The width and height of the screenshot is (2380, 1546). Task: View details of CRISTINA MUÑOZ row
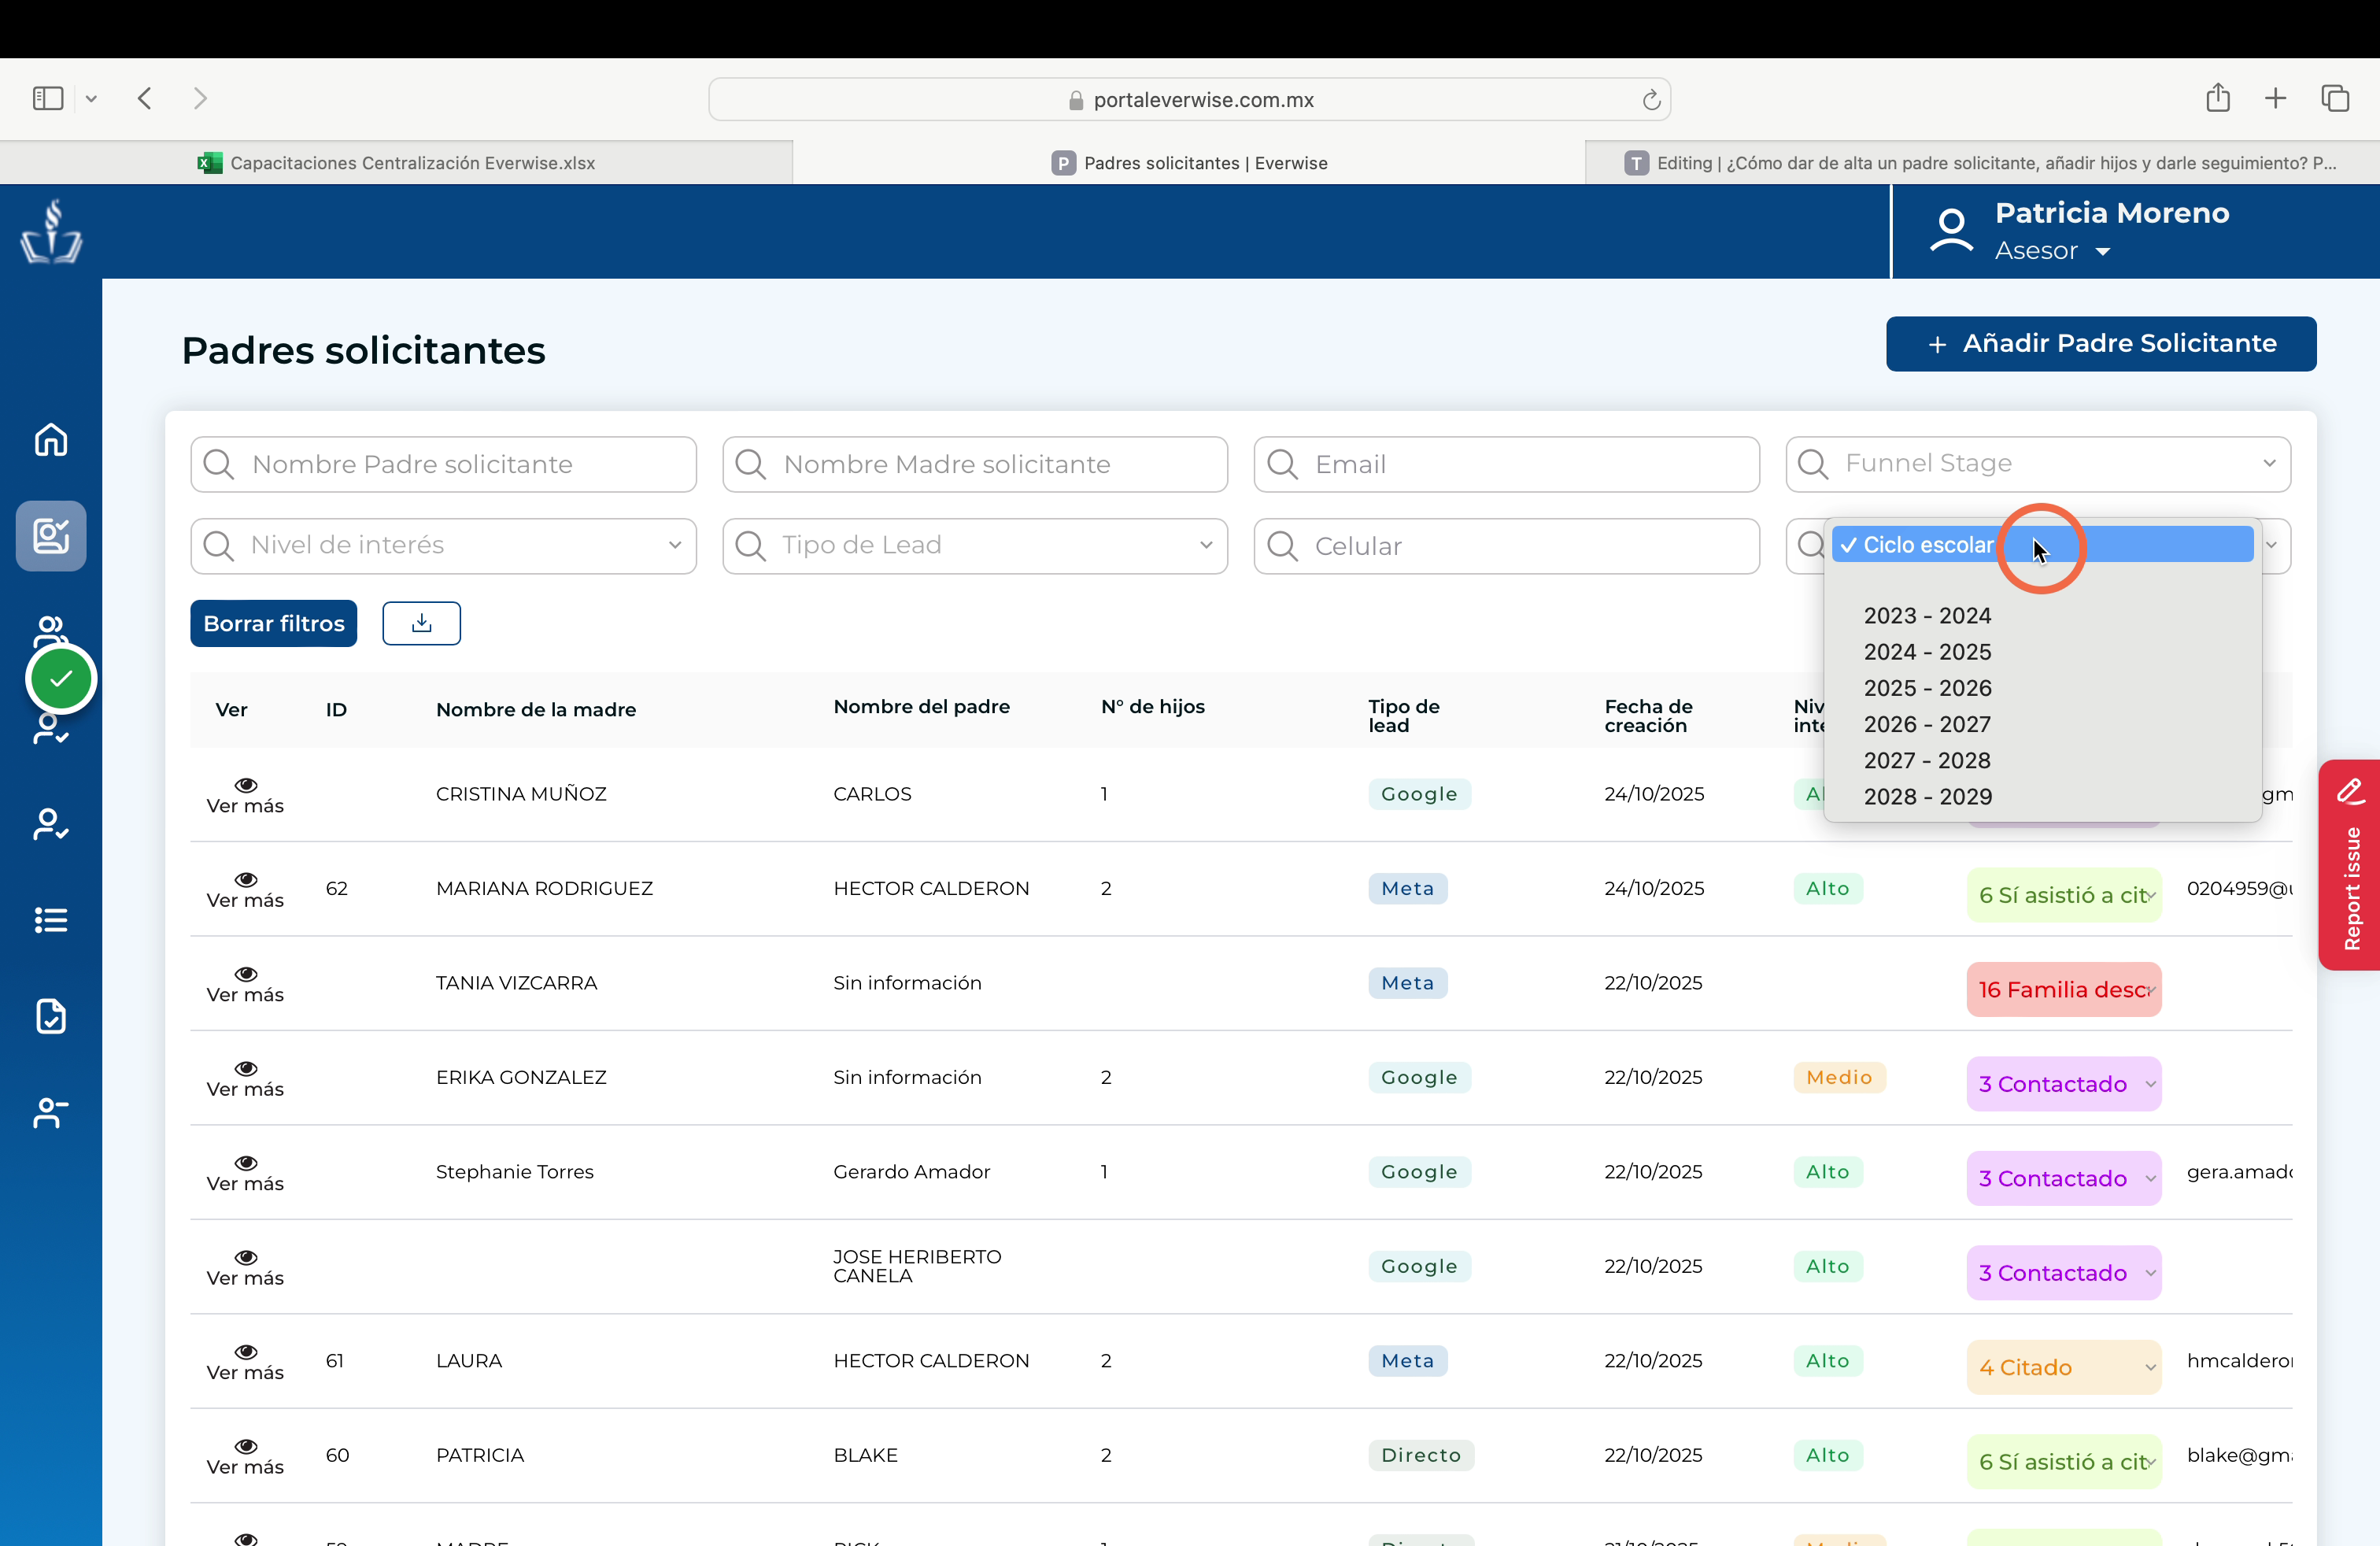point(245,794)
